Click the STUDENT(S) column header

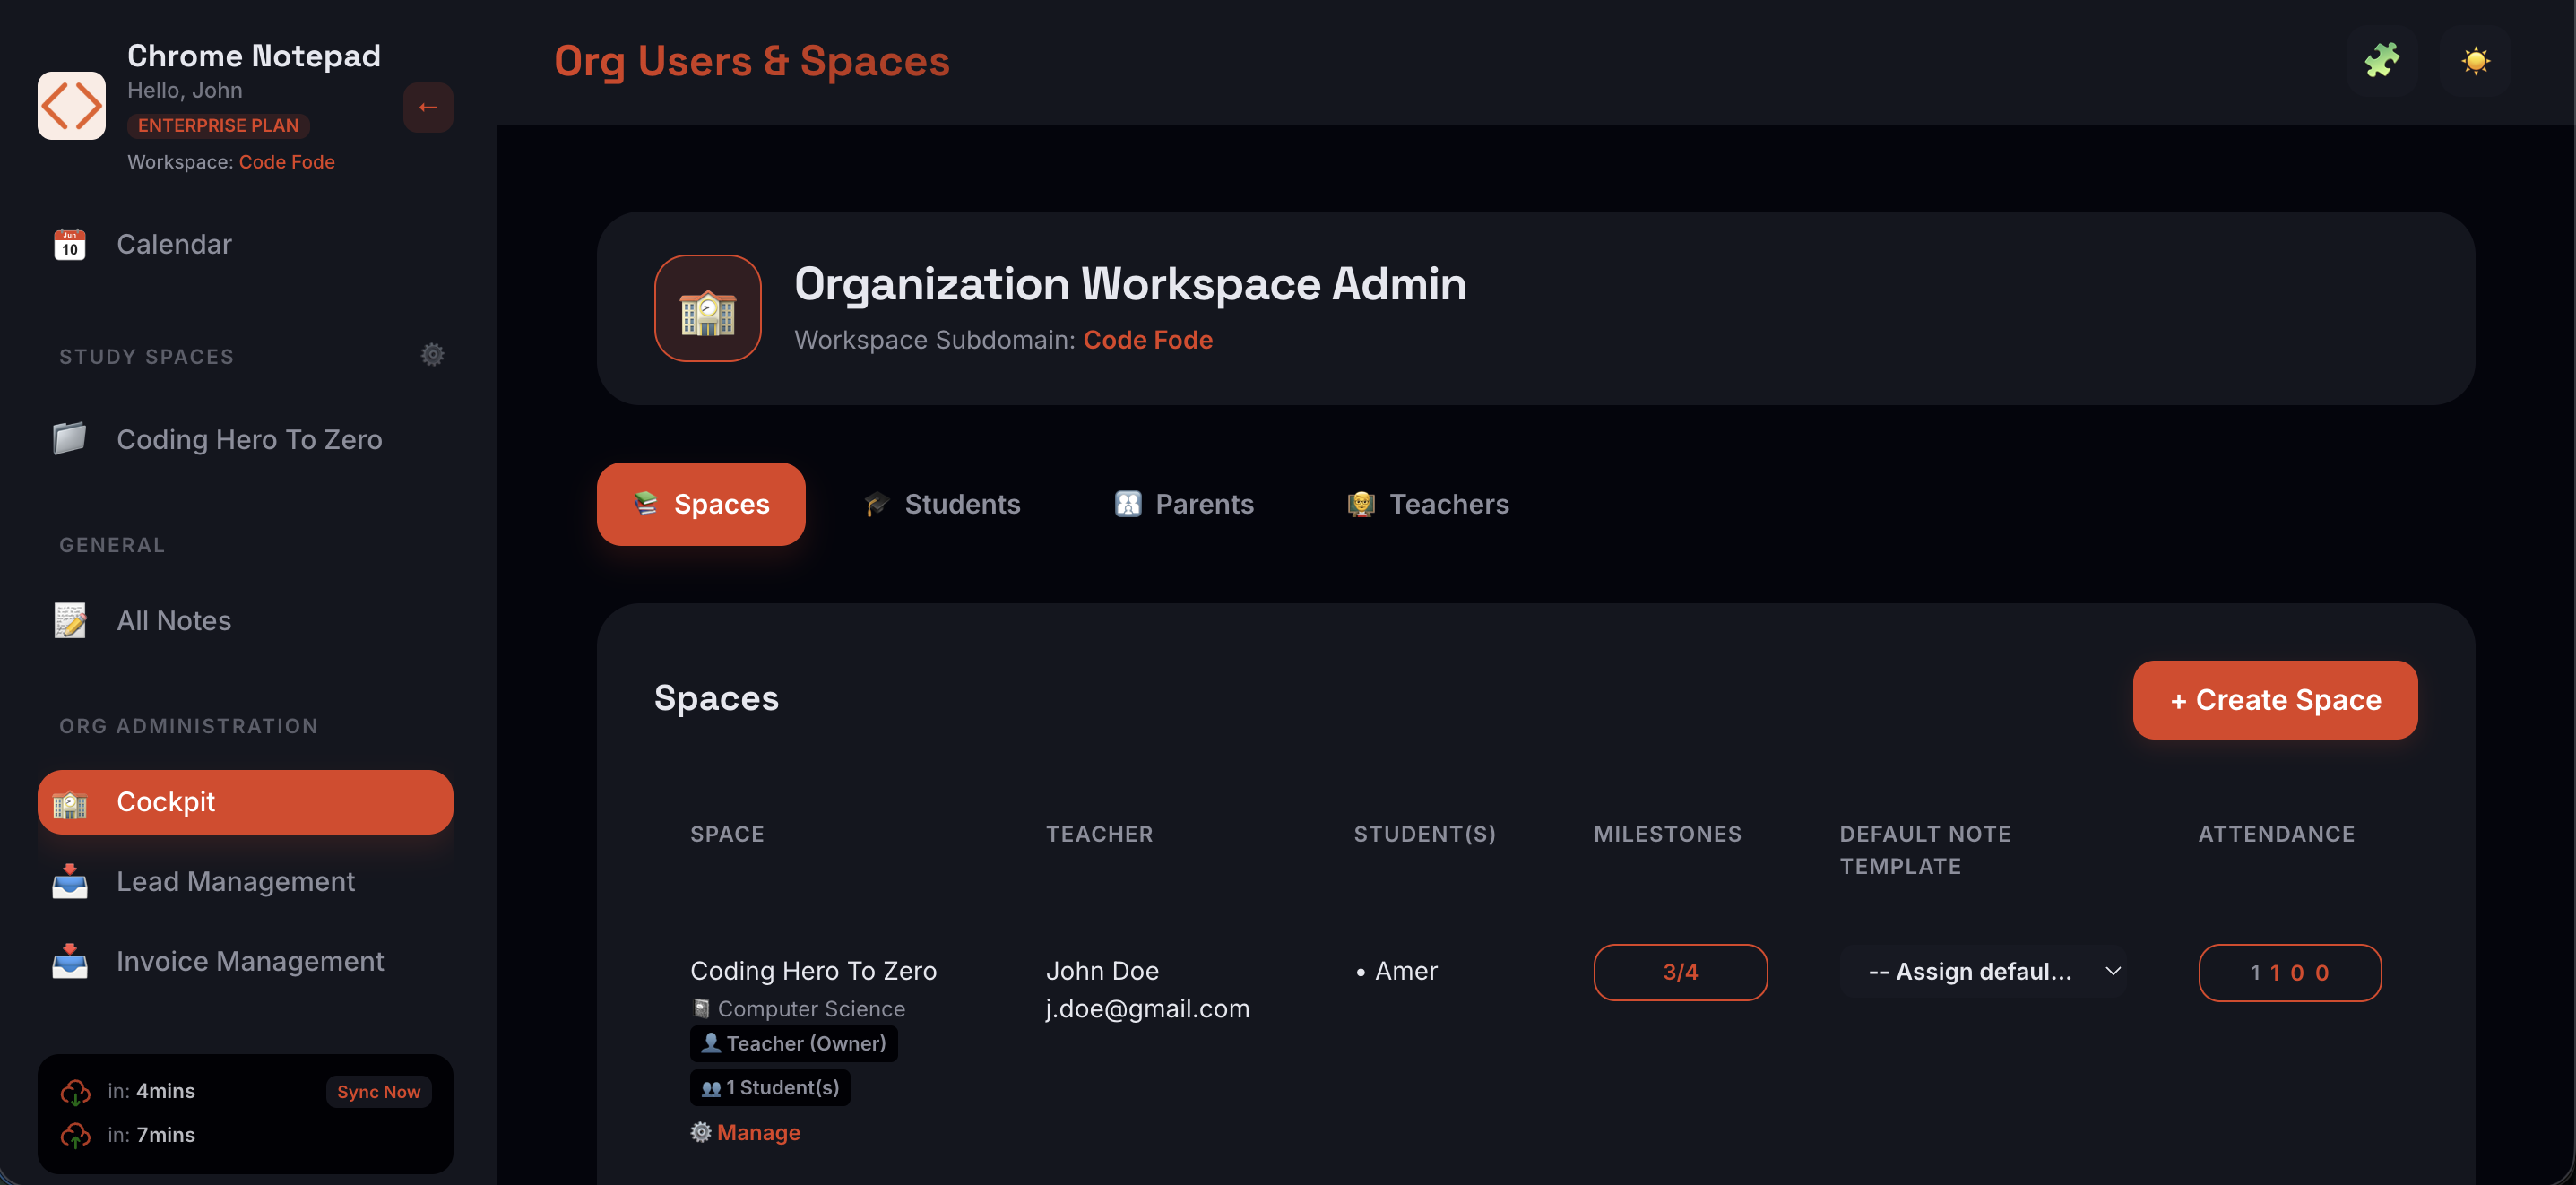[x=1425, y=834]
